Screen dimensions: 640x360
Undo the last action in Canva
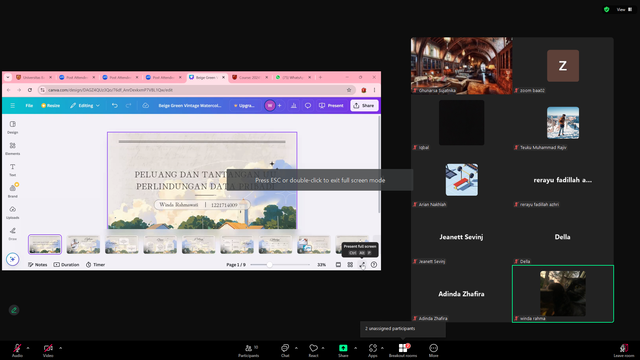(x=115, y=106)
